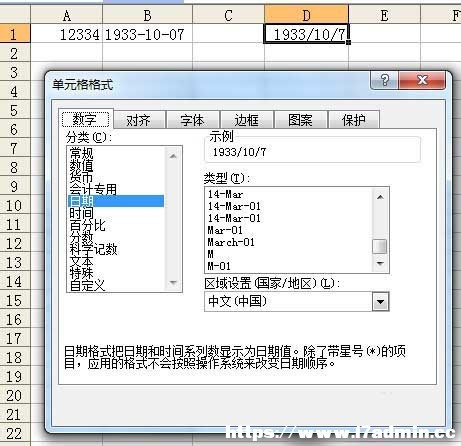This screenshot has width=461, height=446.
Task: Click type list scroll up arrow
Action: pyautogui.click(x=380, y=197)
